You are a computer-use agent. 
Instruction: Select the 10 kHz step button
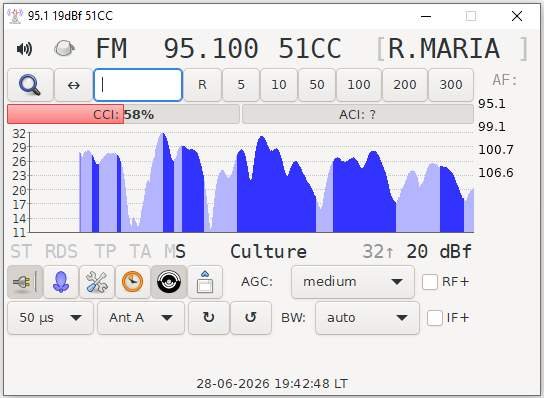click(x=279, y=85)
